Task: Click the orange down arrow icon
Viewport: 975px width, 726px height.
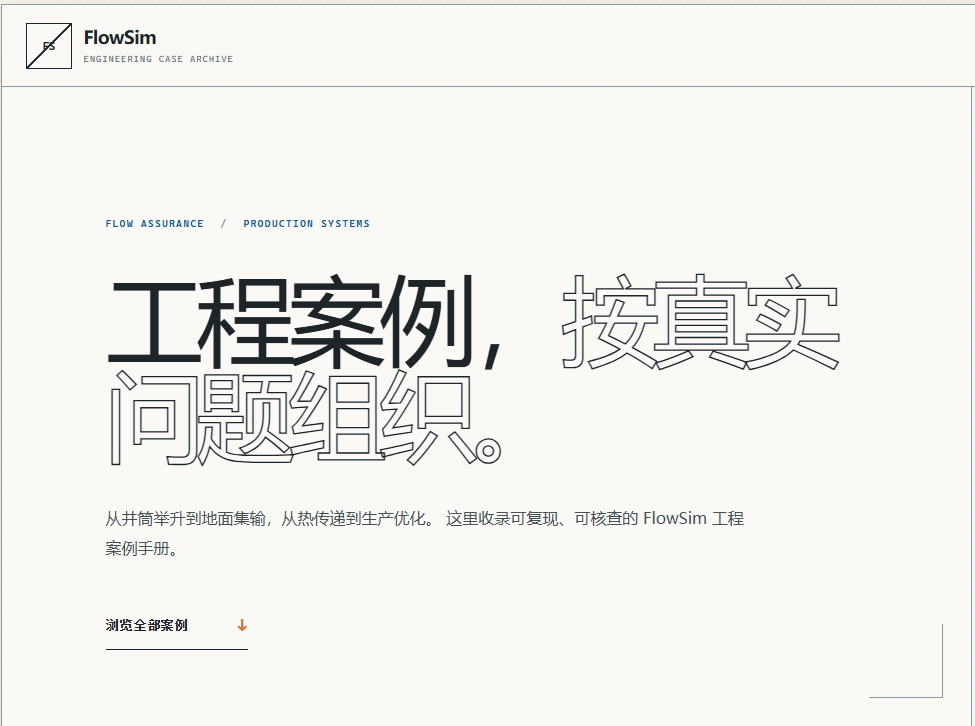Action: click(x=243, y=625)
